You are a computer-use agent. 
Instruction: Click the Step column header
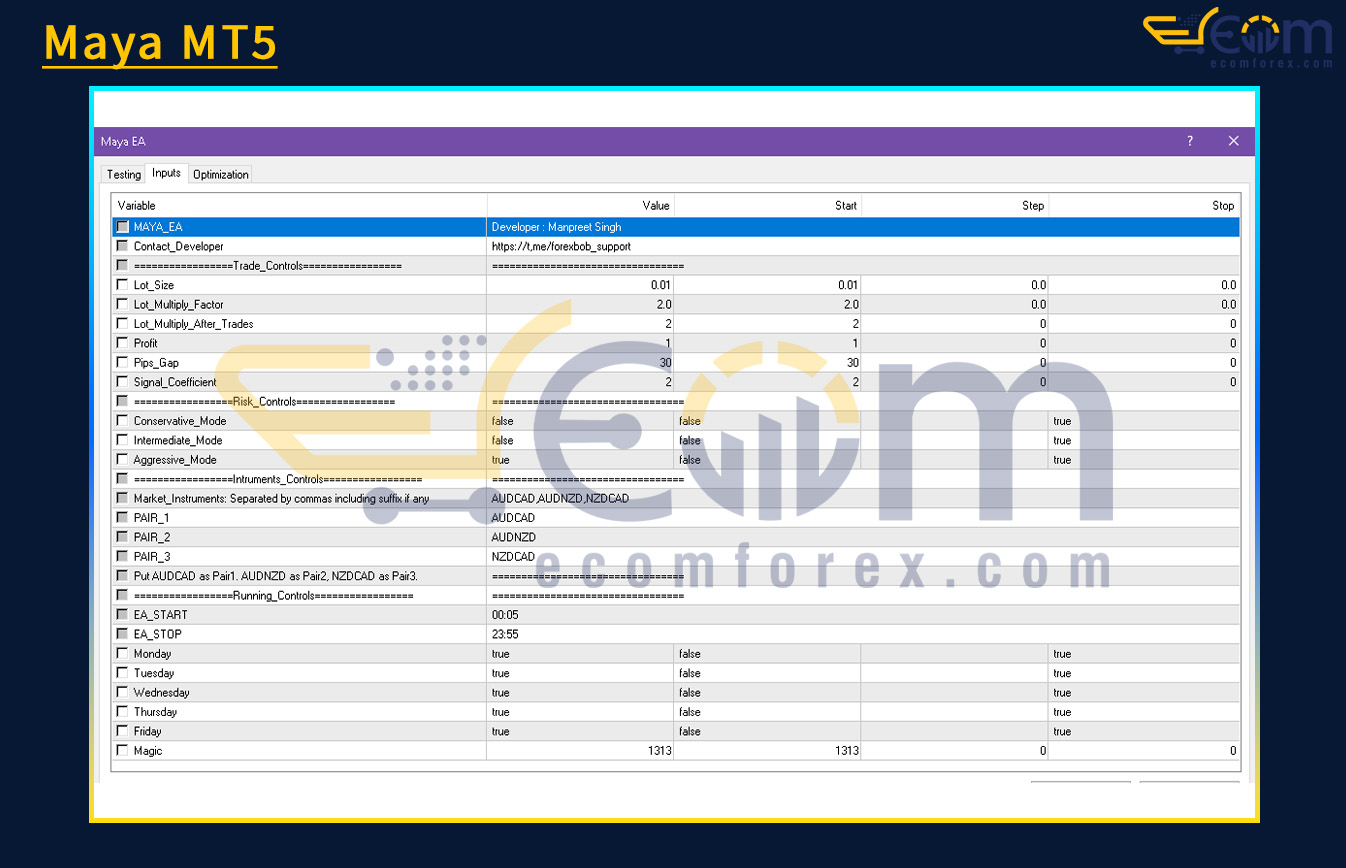point(955,206)
